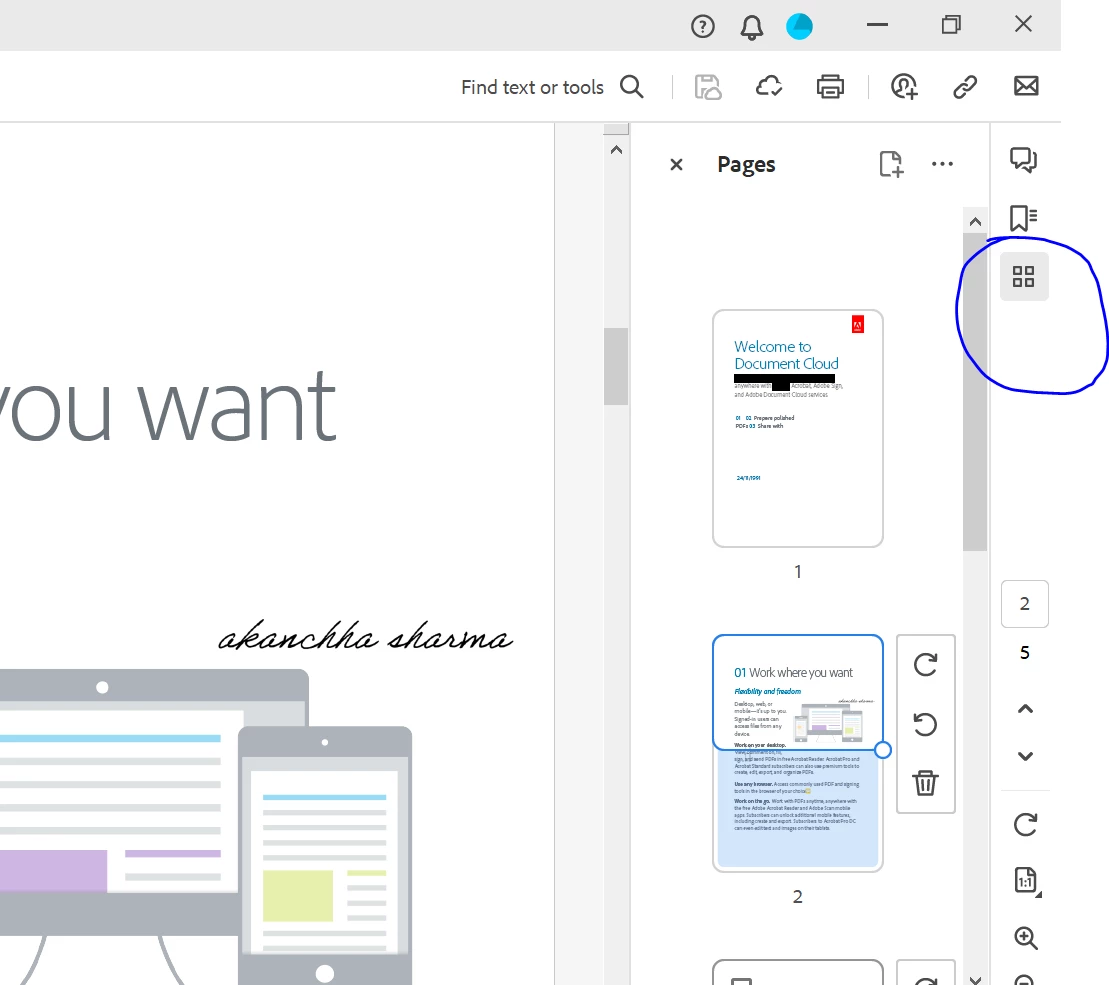Open Pages panel more options menu

coord(942,164)
